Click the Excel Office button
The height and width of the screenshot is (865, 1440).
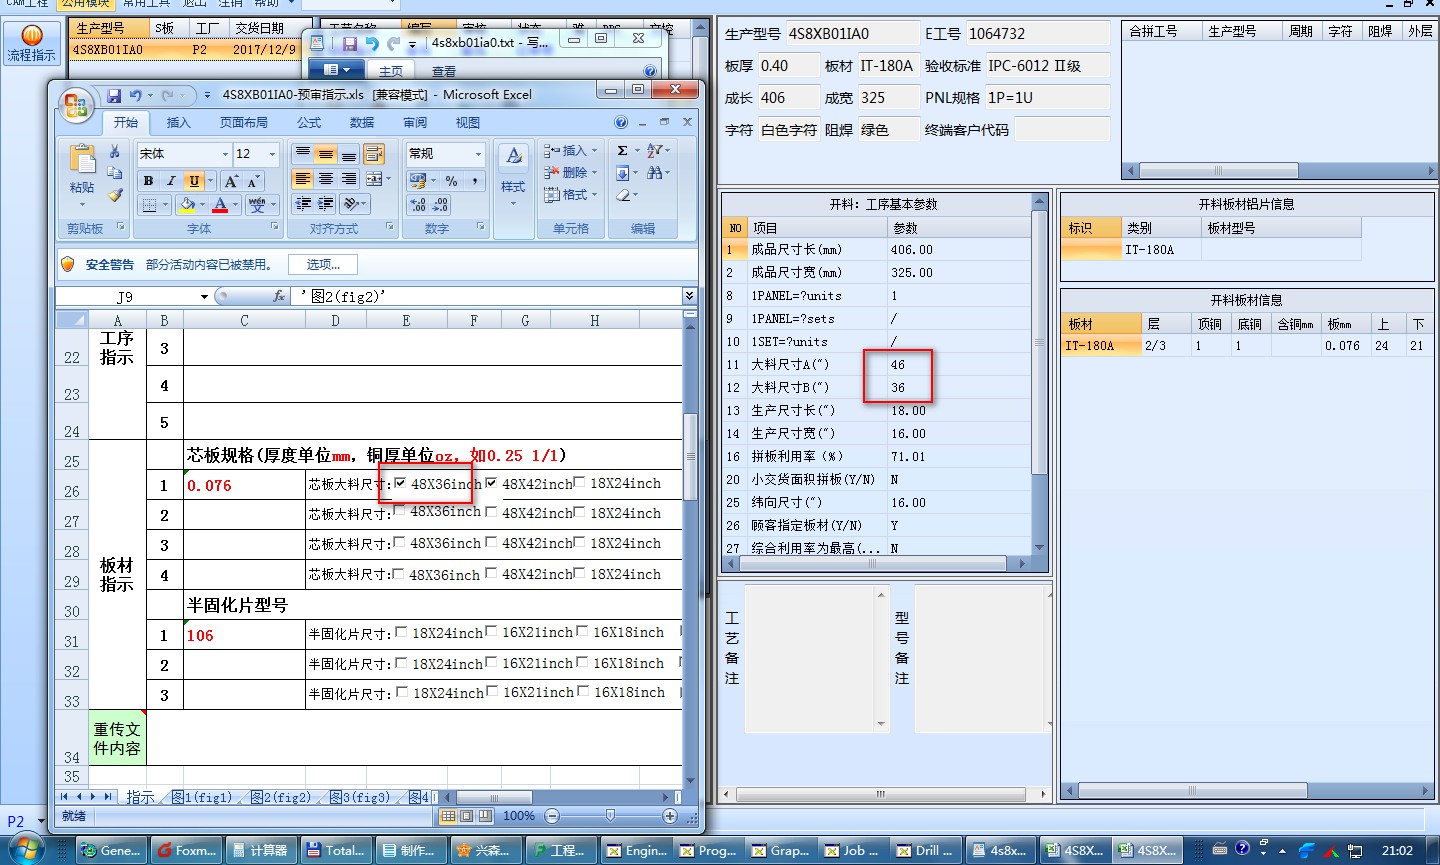[75, 104]
